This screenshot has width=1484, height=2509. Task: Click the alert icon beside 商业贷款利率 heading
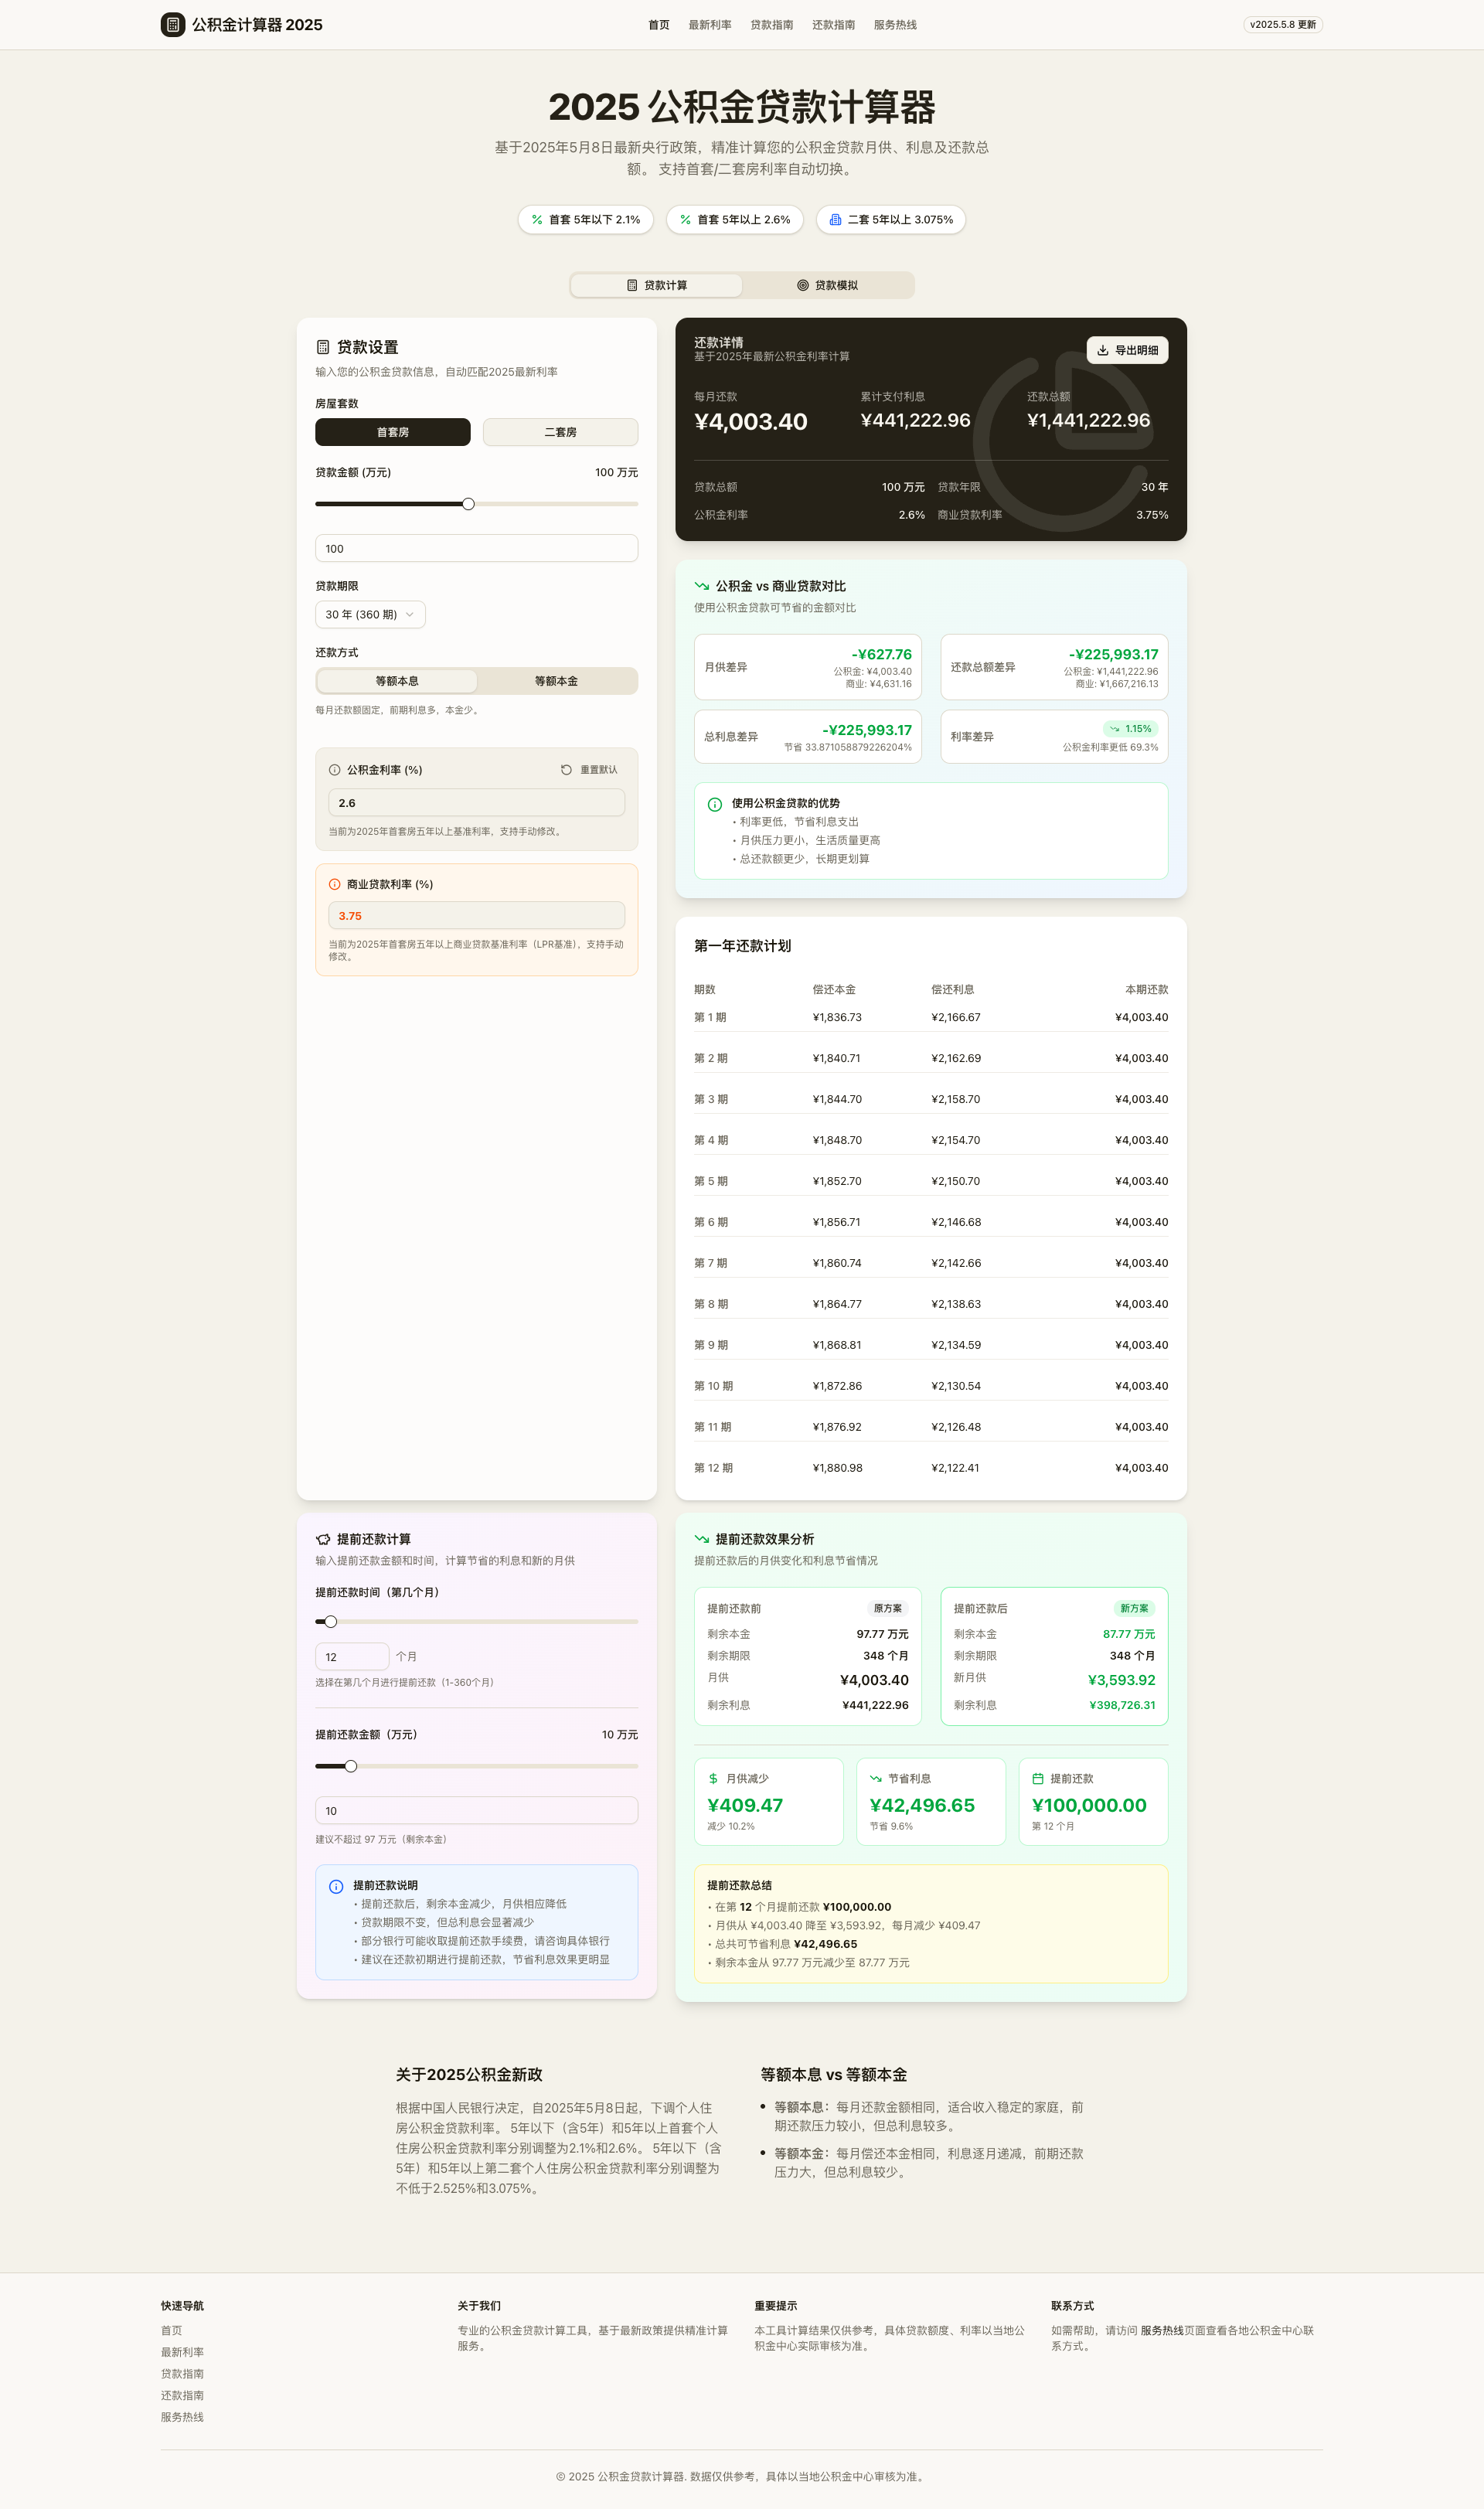334,884
